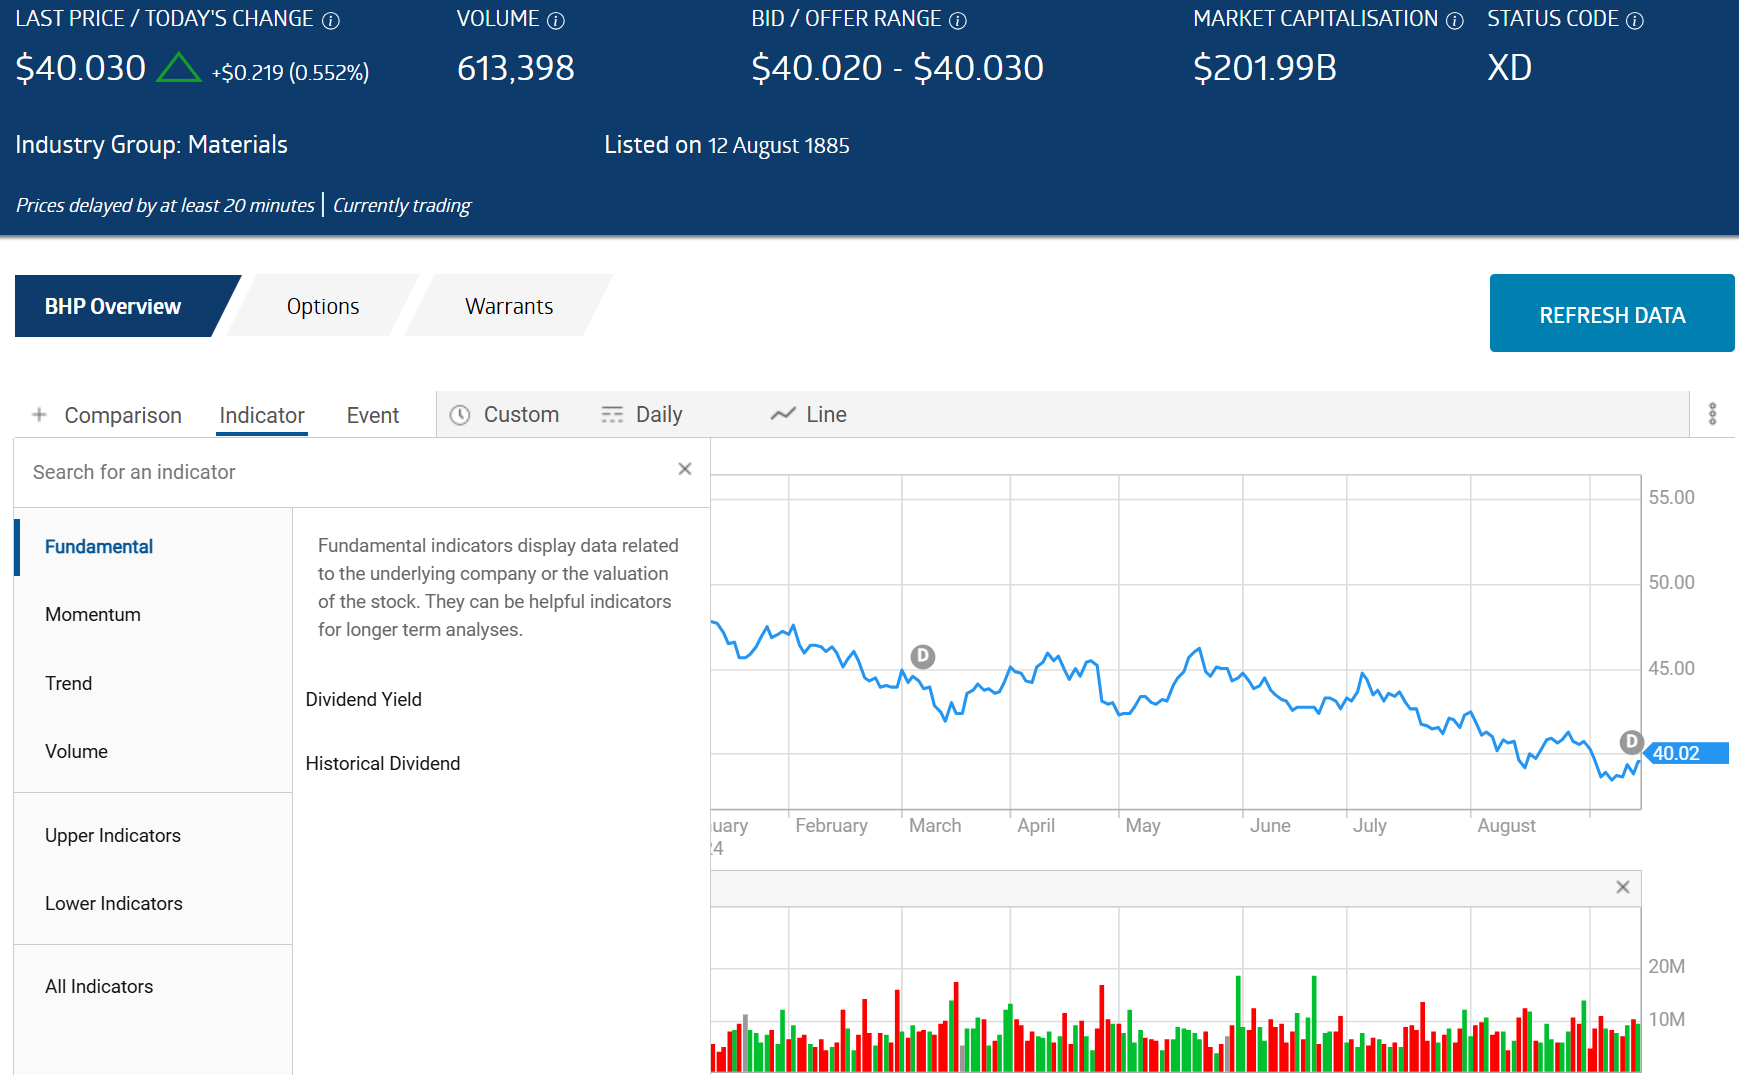Switch to the Warrants tab
This screenshot has height=1075, width=1739.
509,306
